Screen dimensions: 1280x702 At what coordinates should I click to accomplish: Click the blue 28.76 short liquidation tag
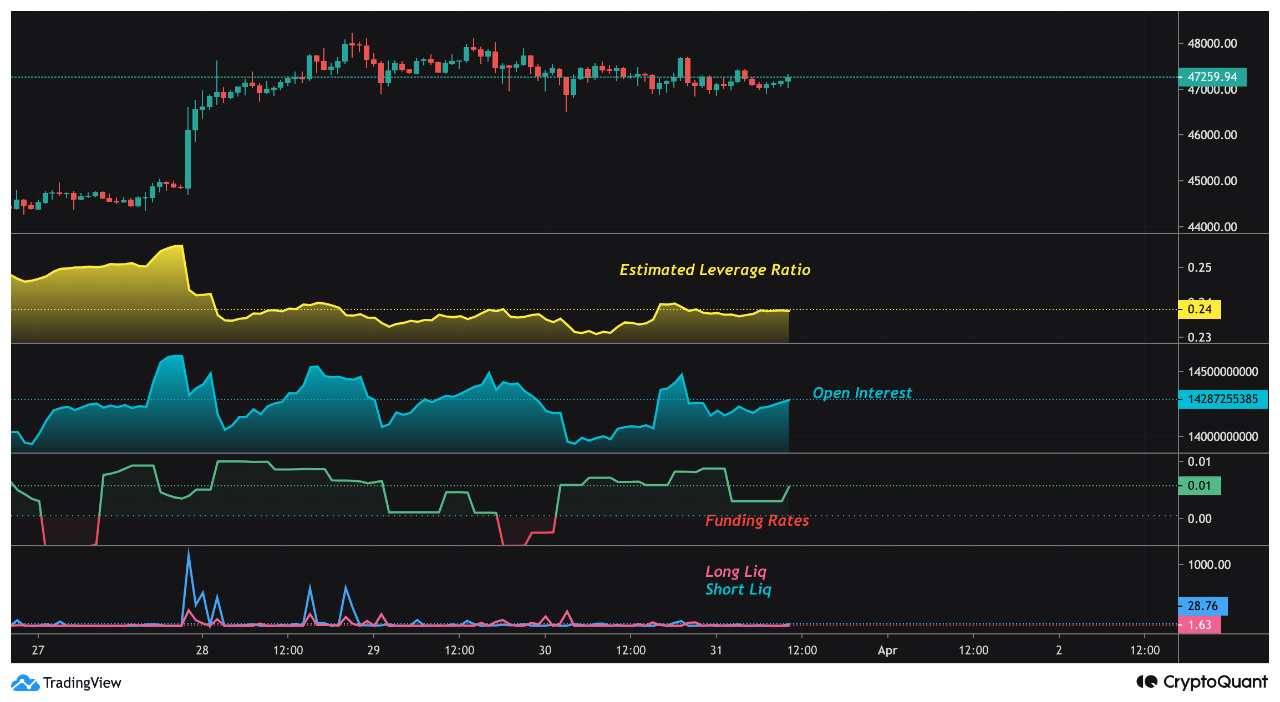click(1203, 606)
